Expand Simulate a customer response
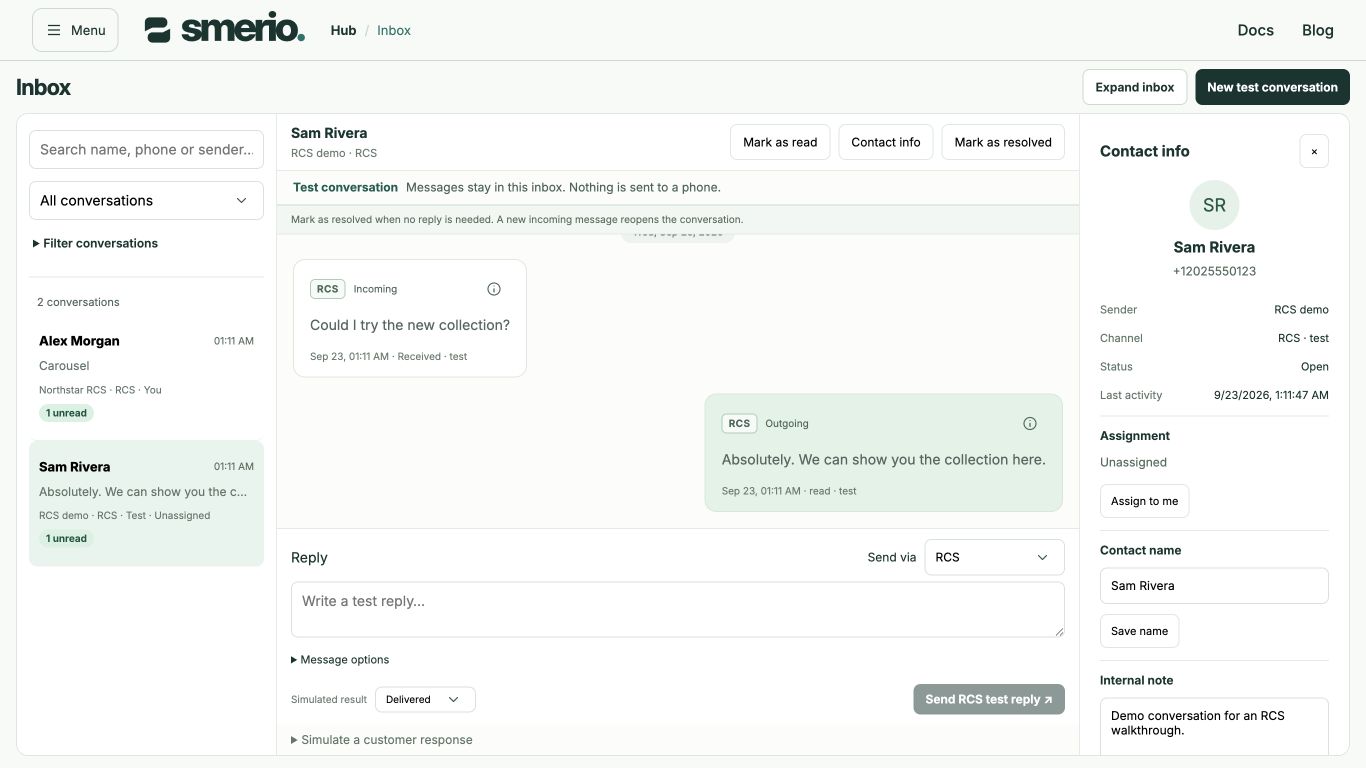Screen dimensions: 1366x768 [382, 740]
